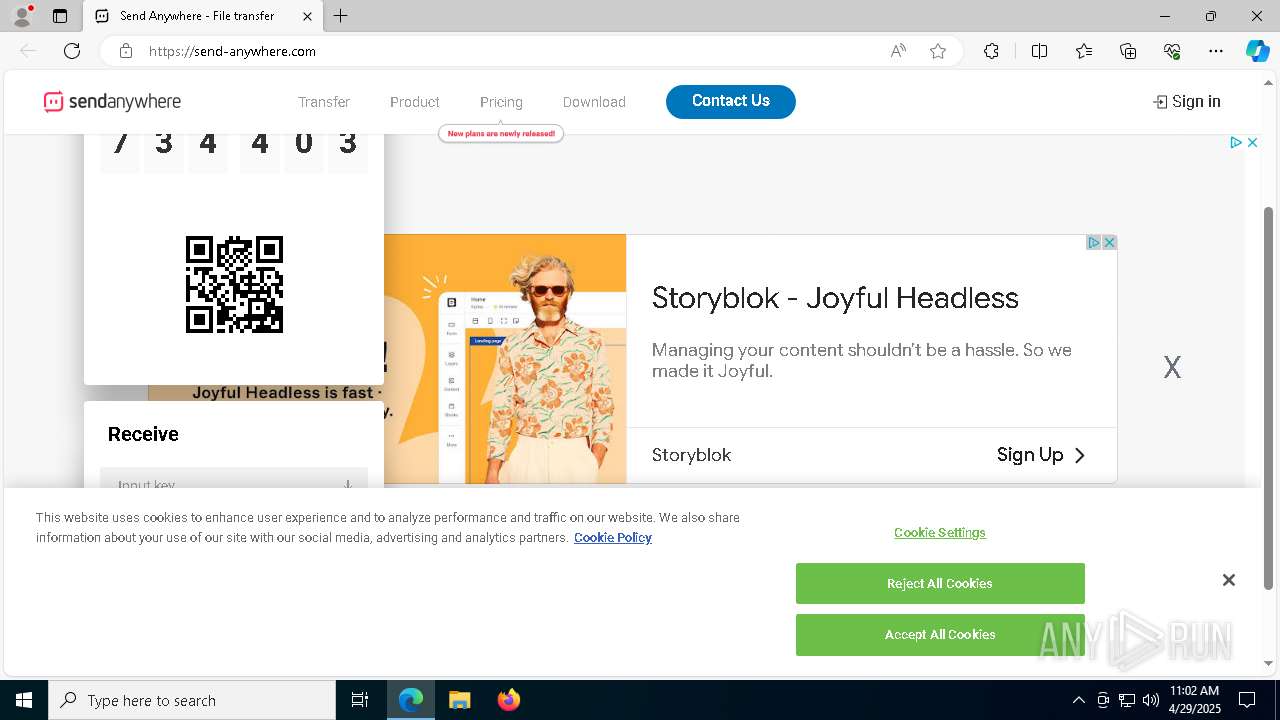The height and width of the screenshot is (720, 1280).
Task: Open the Transfer menu
Action: [324, 102]
